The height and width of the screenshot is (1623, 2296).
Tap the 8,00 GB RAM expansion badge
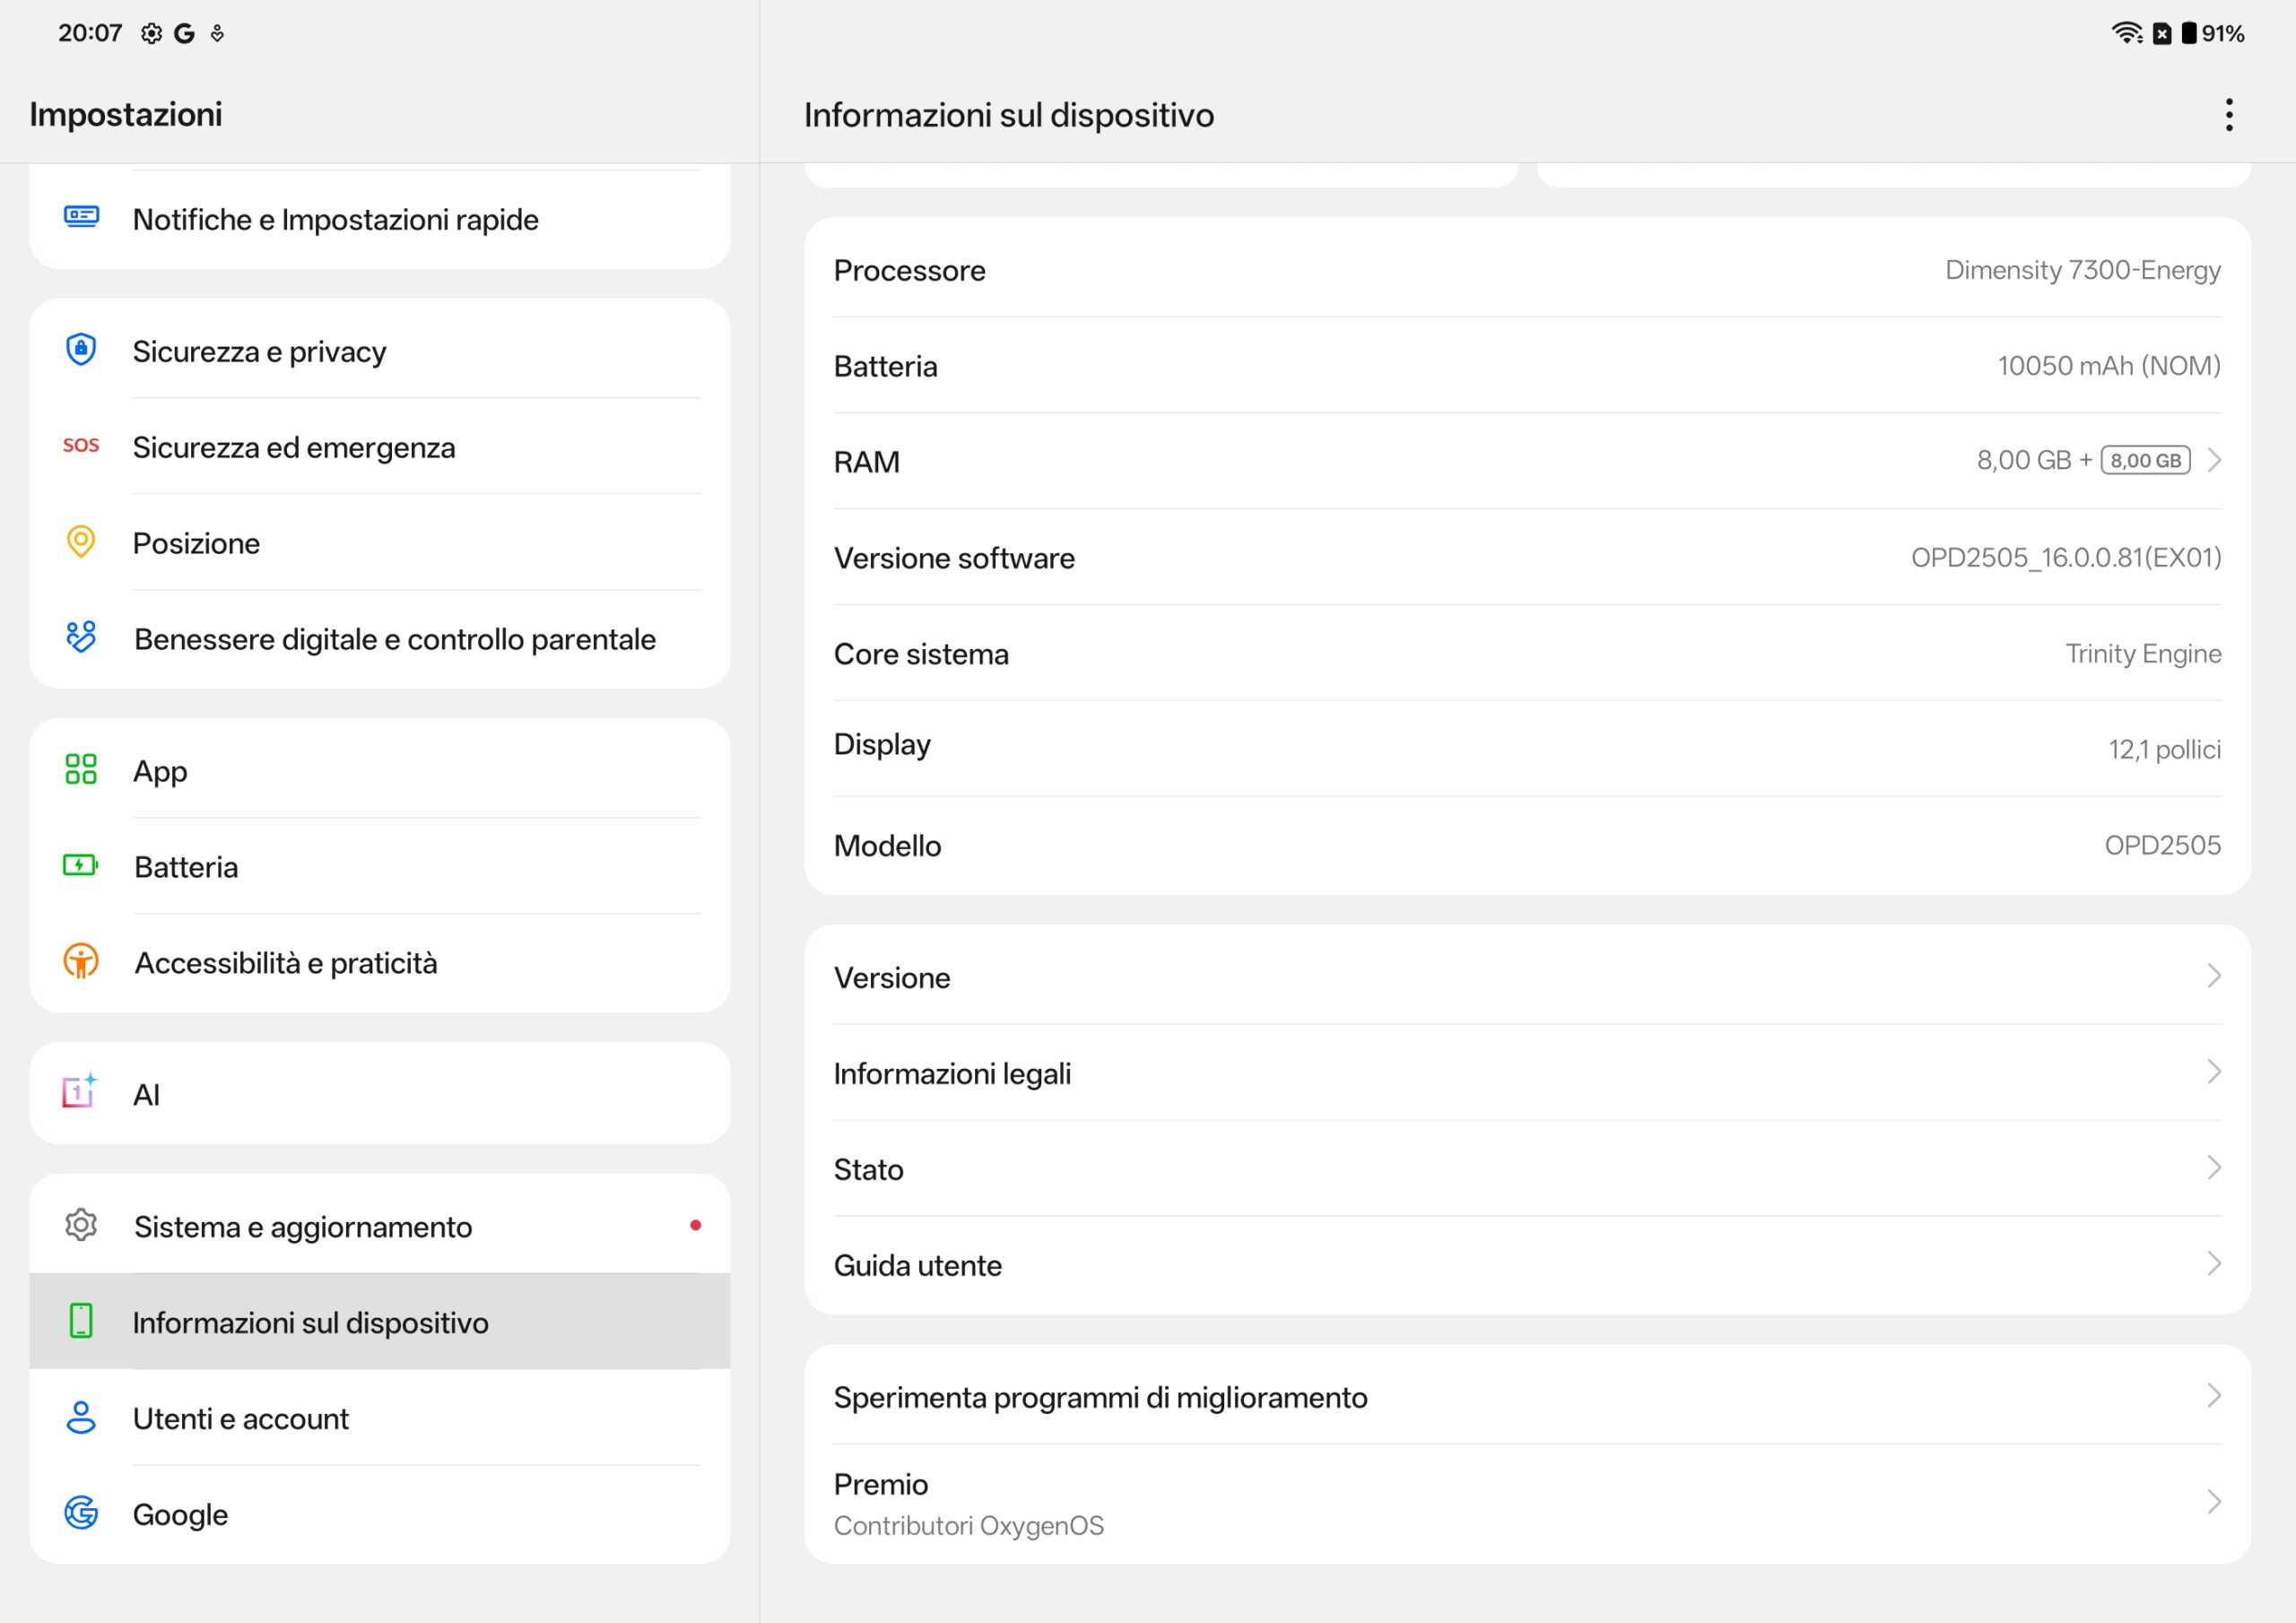point(2145,460)
